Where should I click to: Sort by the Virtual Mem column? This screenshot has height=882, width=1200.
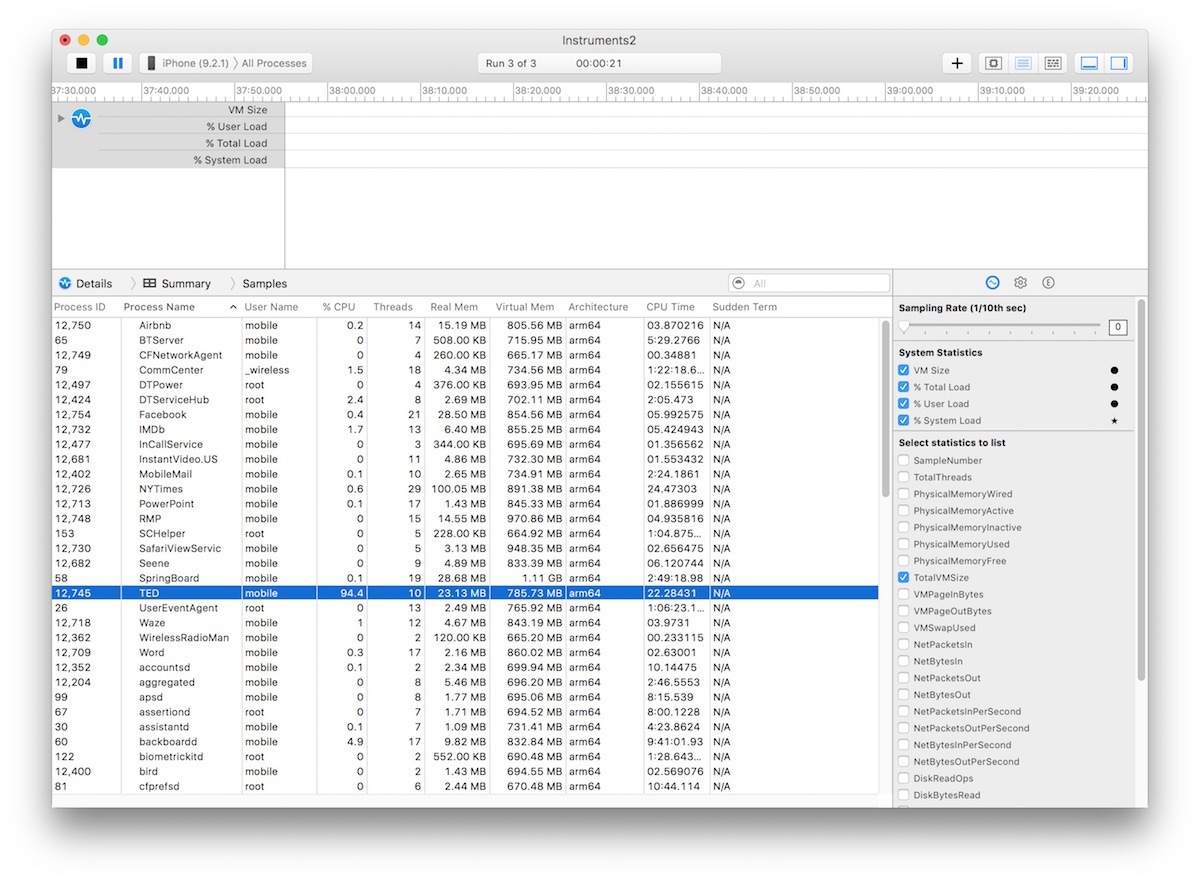click(527, 307)
